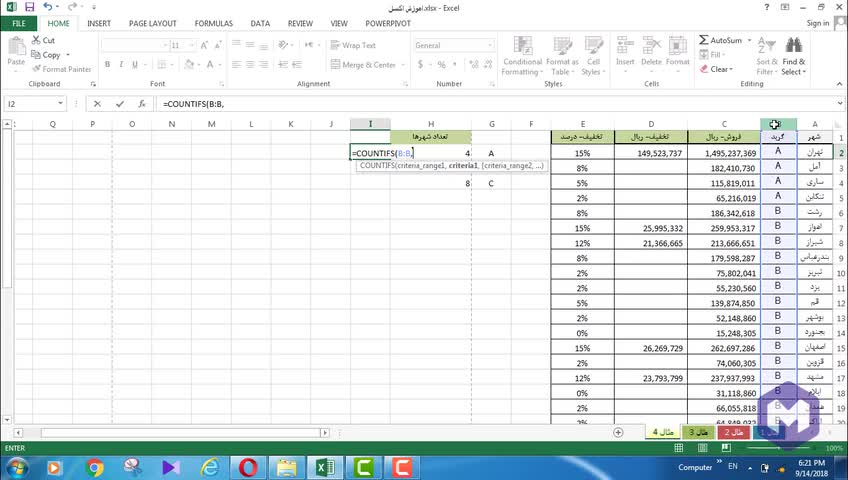The width and height of the screenshot is (848, 480).
Task: Toggle Align Right
Action: point(263,65)
